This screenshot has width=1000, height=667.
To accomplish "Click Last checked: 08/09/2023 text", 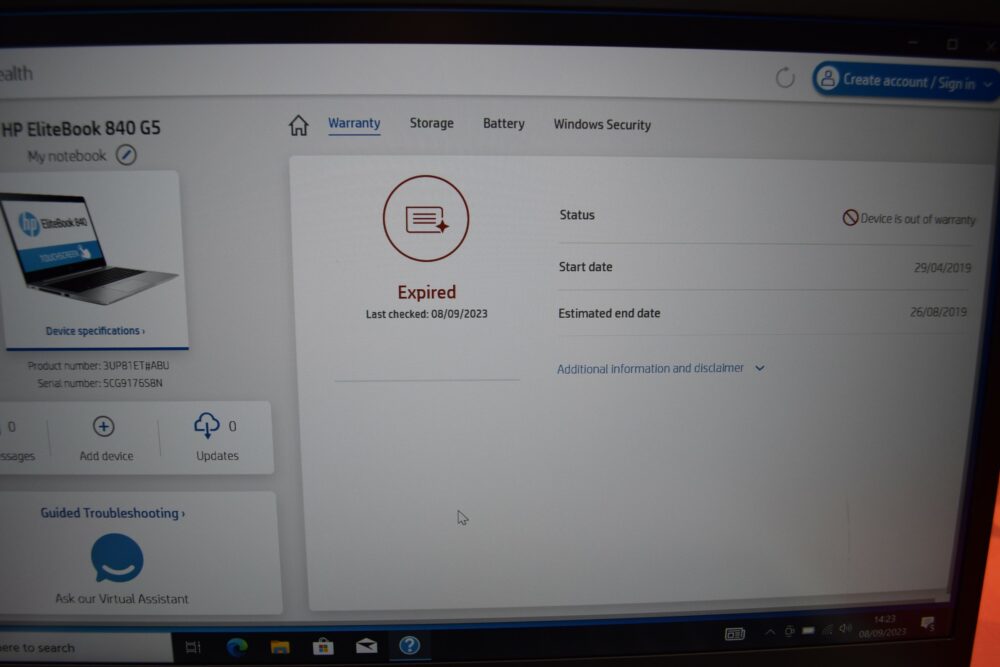I will [427, 314].
